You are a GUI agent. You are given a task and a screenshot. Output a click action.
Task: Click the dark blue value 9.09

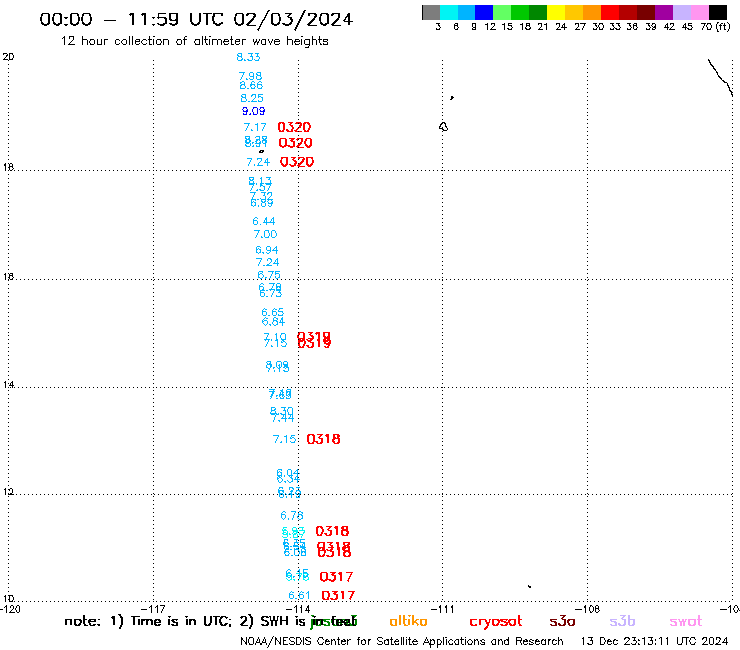coord(253,111)
